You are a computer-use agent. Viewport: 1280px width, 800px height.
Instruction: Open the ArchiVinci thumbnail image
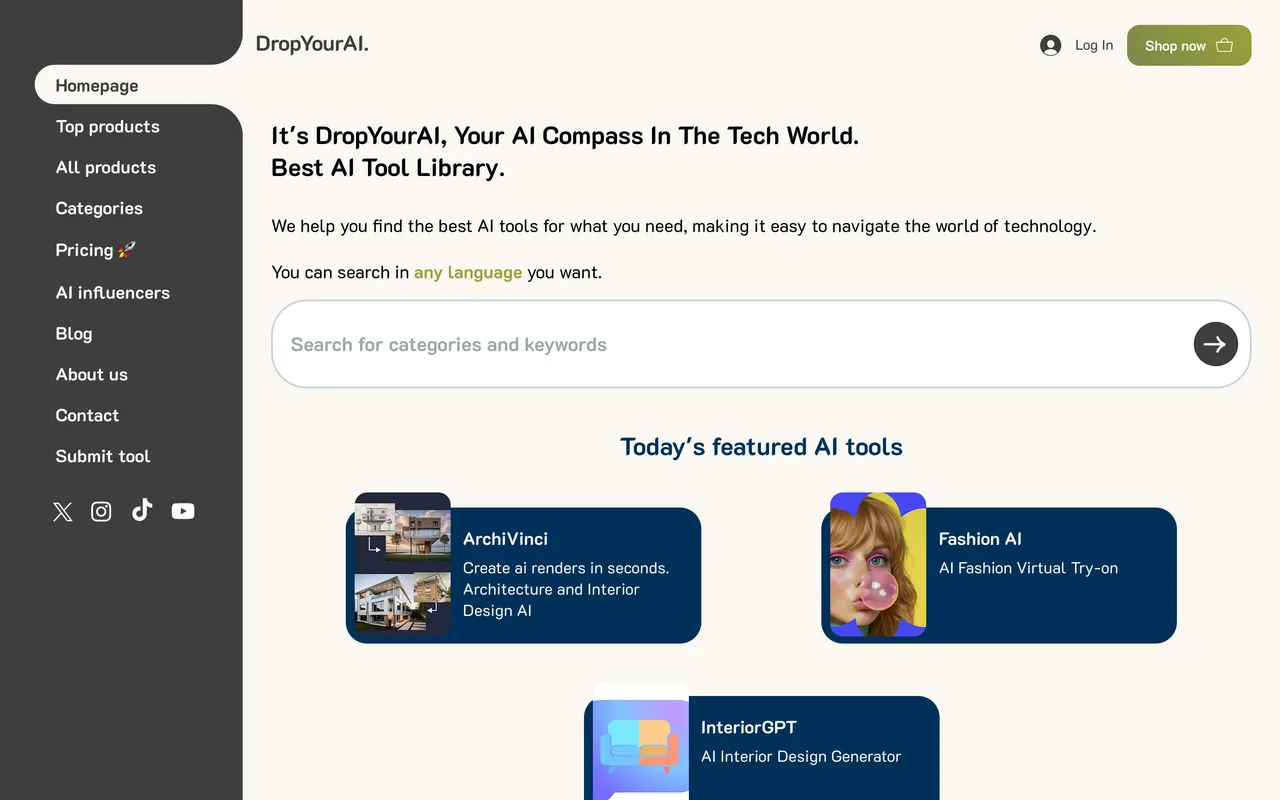[x=403, y=564]
